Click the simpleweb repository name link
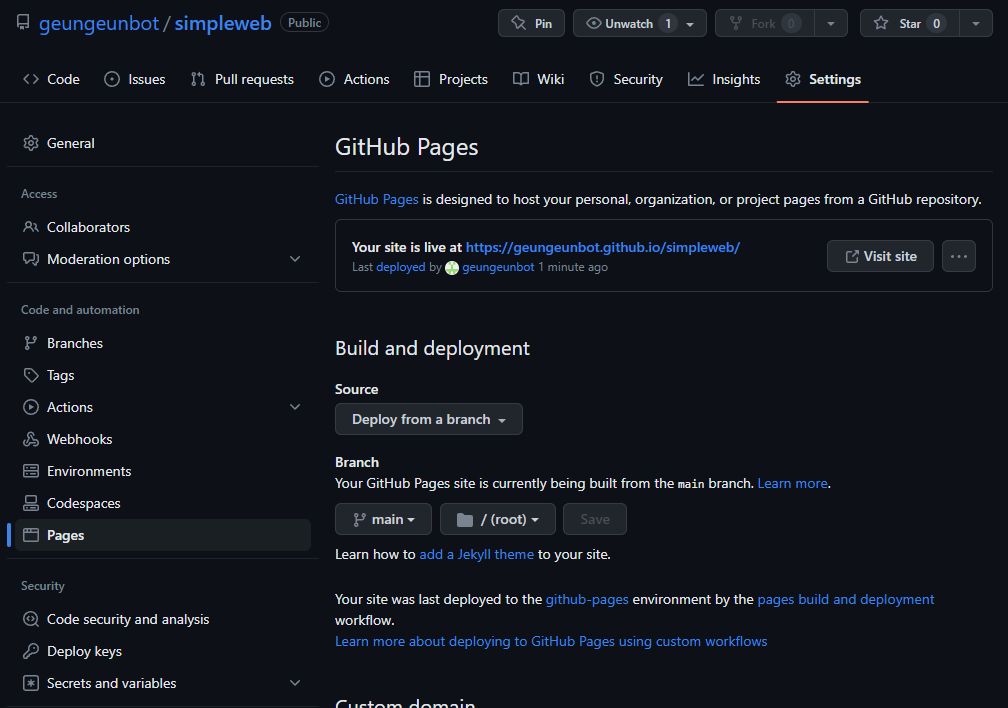Image resolution: width=1008 pixels, height=708 pixels. [x=223, y=23]
